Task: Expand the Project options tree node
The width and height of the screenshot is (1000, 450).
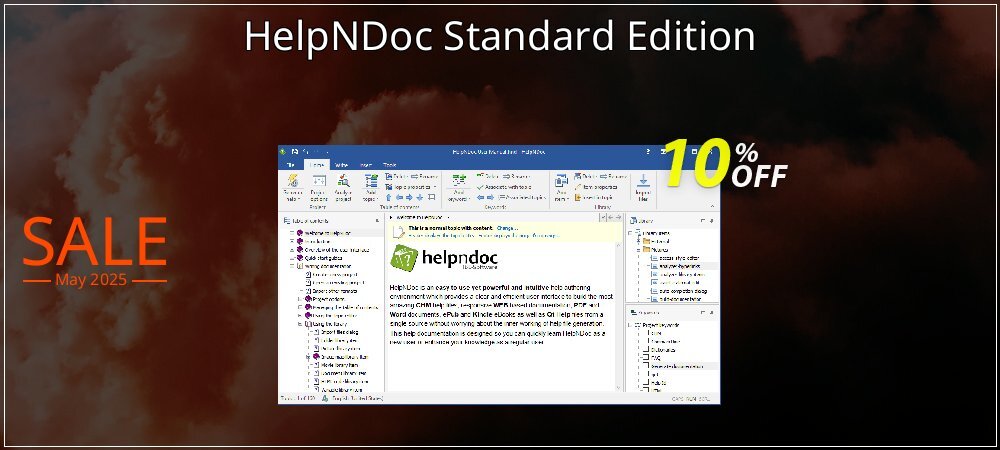Action: 300,299
